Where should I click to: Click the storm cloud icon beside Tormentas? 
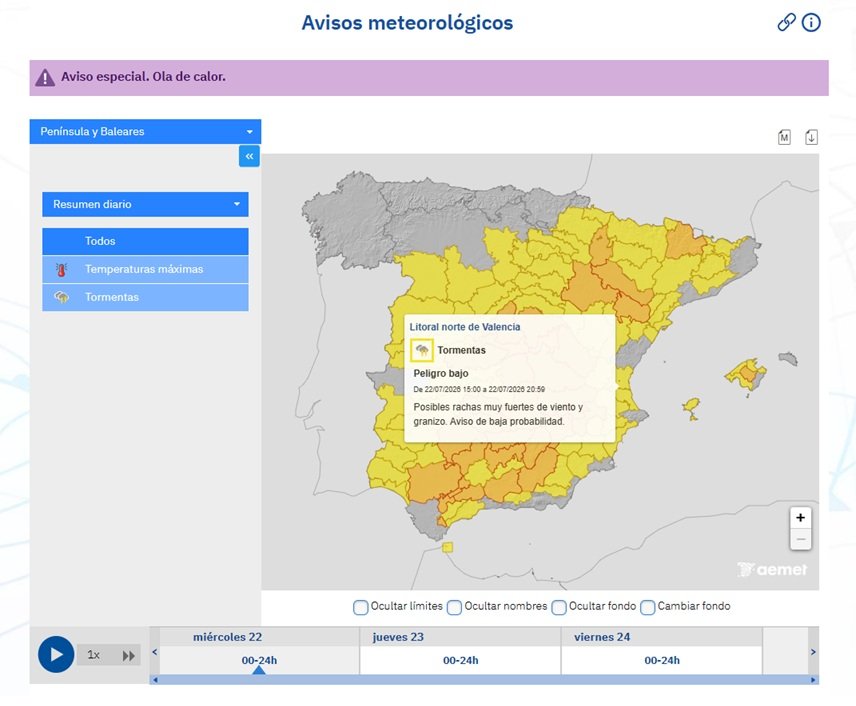pyautogui.click(x=62, y=297)
